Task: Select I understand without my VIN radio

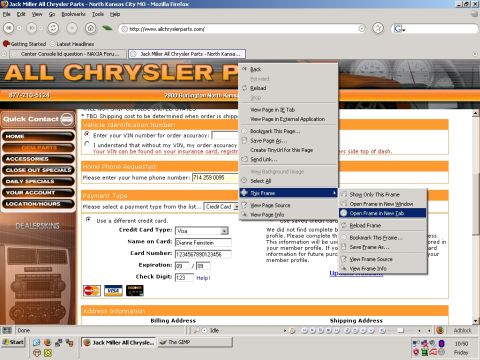Action: [x=87, y=144]
